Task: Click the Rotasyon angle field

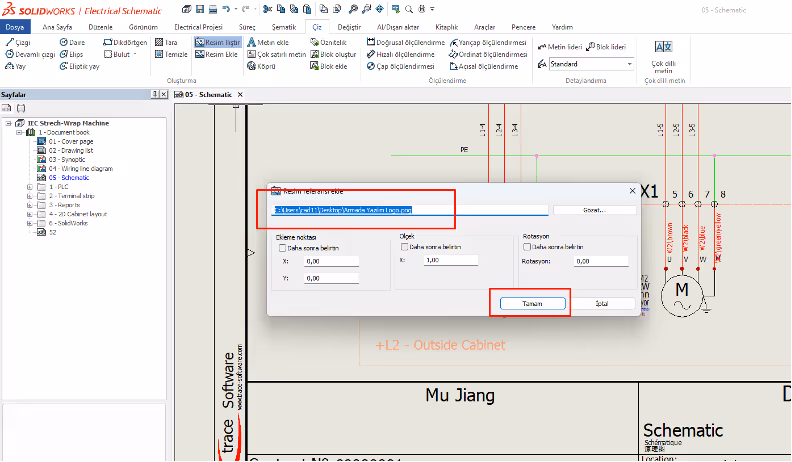Action: click(601, 261)
